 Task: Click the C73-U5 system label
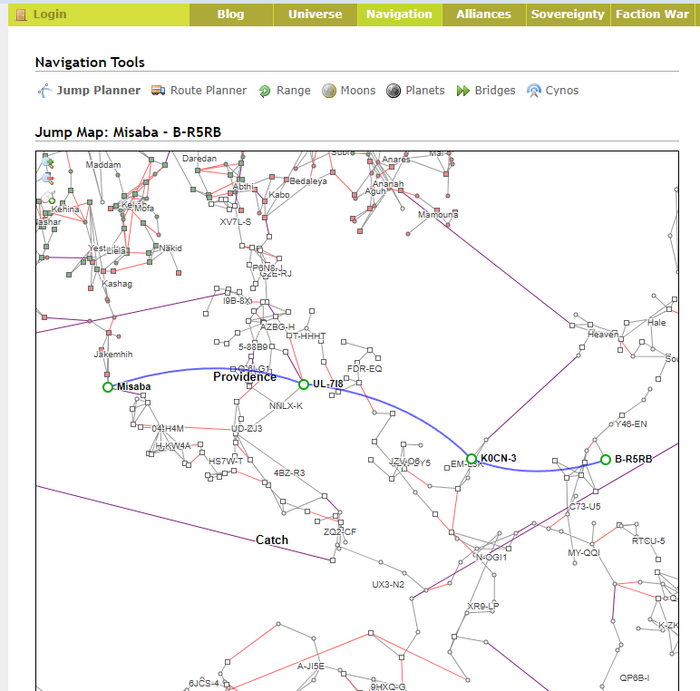click(585, 507)
